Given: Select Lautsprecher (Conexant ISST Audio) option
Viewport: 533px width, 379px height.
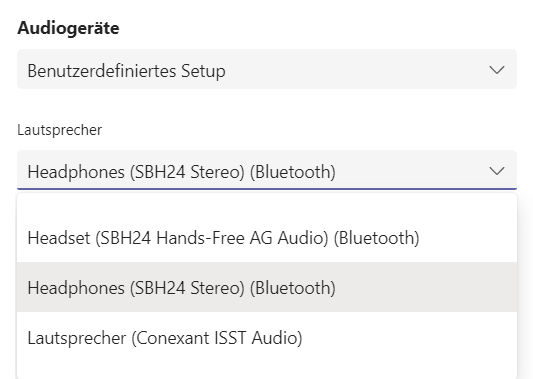Looking at the screenshot, I should [267, 337].
